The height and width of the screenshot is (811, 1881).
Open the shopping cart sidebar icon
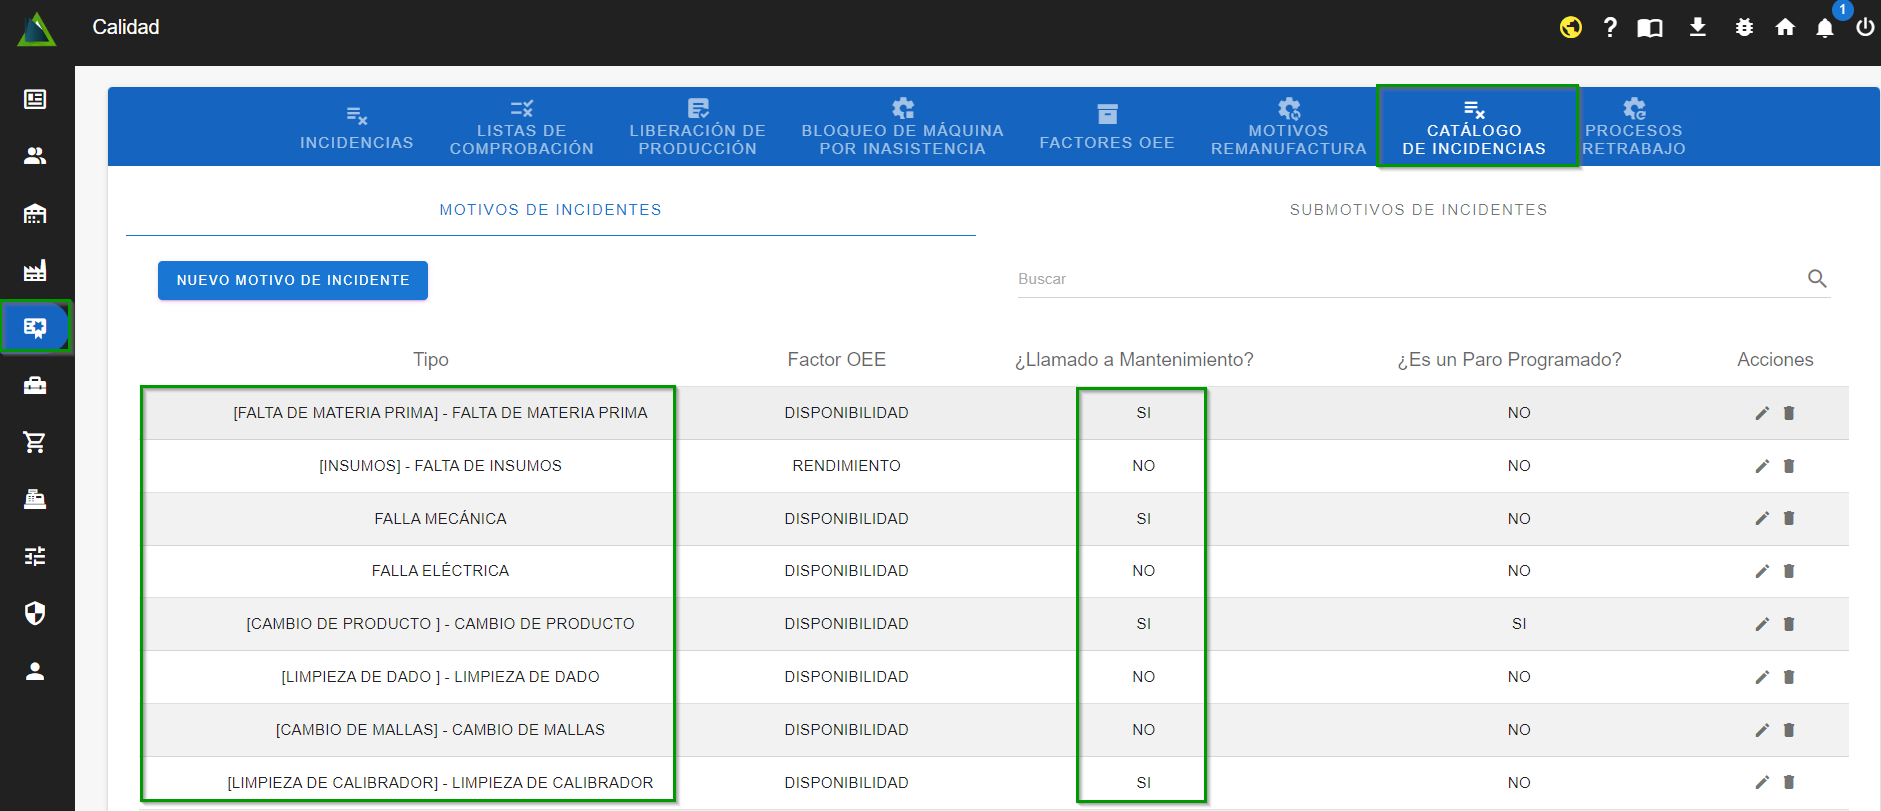click(x=35, y=442)
